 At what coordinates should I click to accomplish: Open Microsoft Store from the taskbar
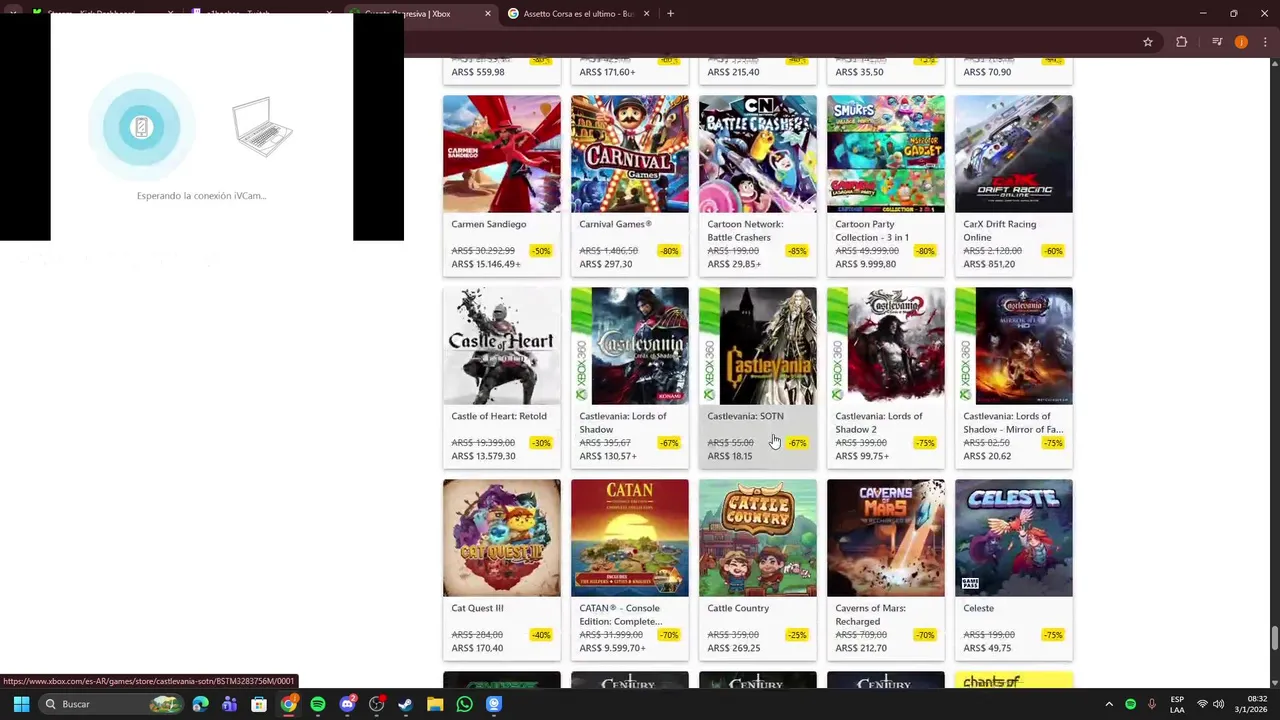coord(259,704)
